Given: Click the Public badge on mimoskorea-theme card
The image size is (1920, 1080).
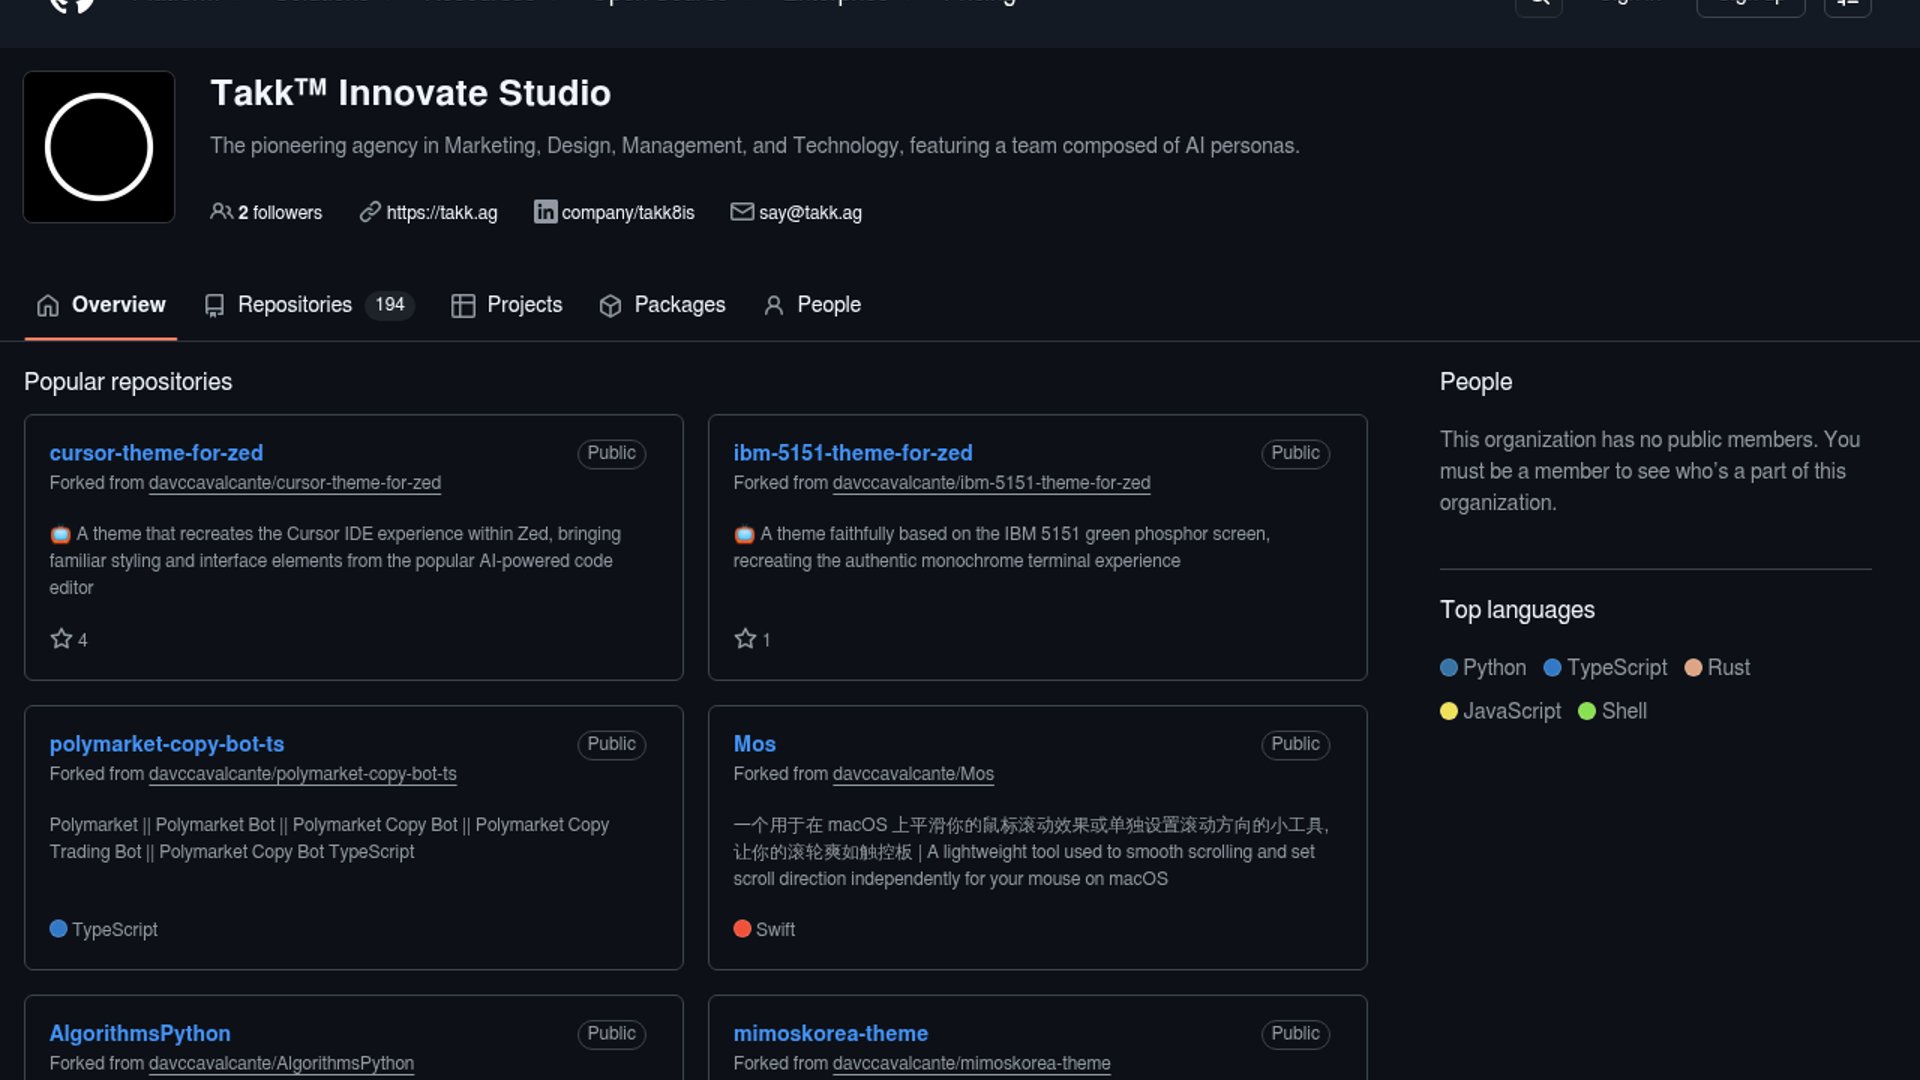Looking at the screenshot, I should [1296, 1034].
